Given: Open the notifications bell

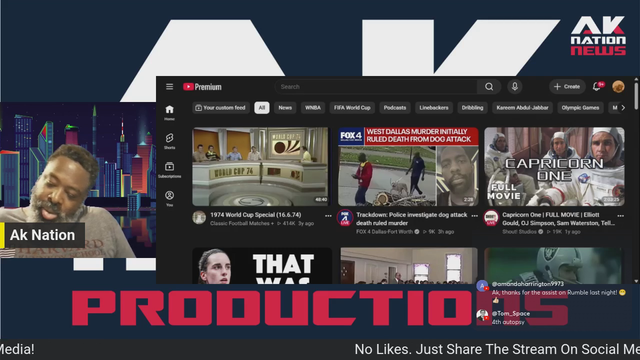Looking at the screenshot, I should [597, 87].
